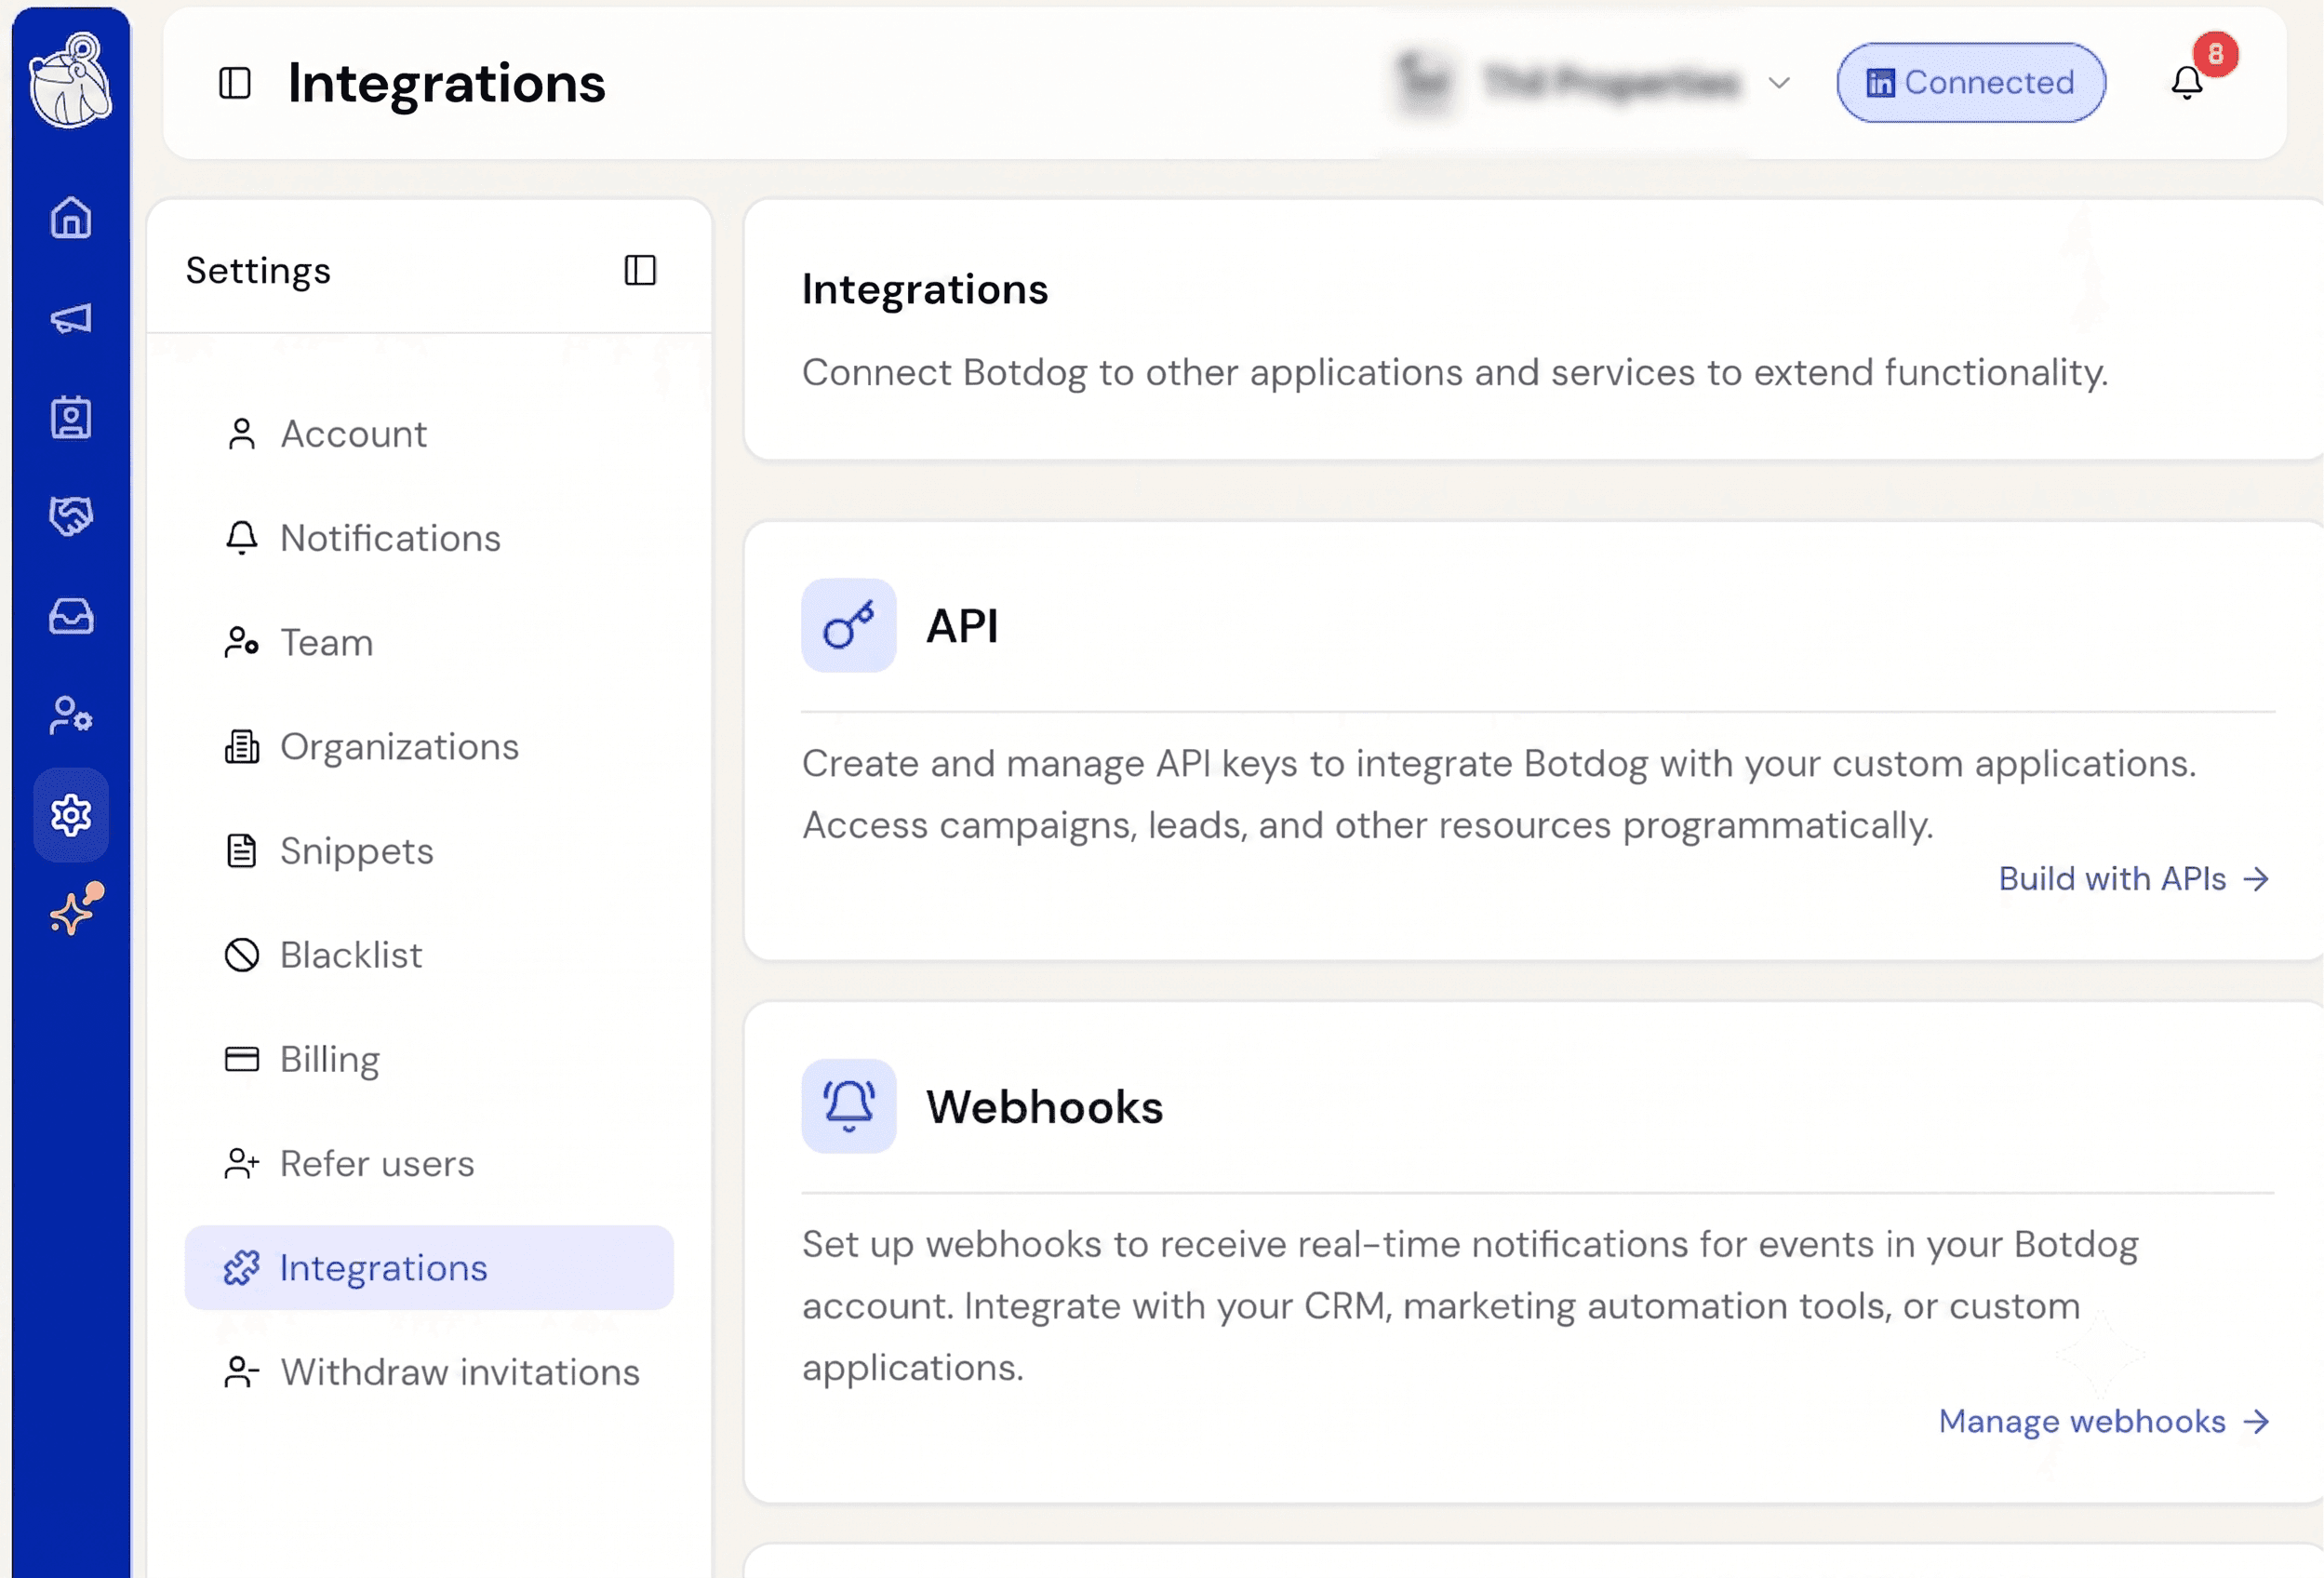
Task: Open Snippets settings
Action: pos(429,851)
